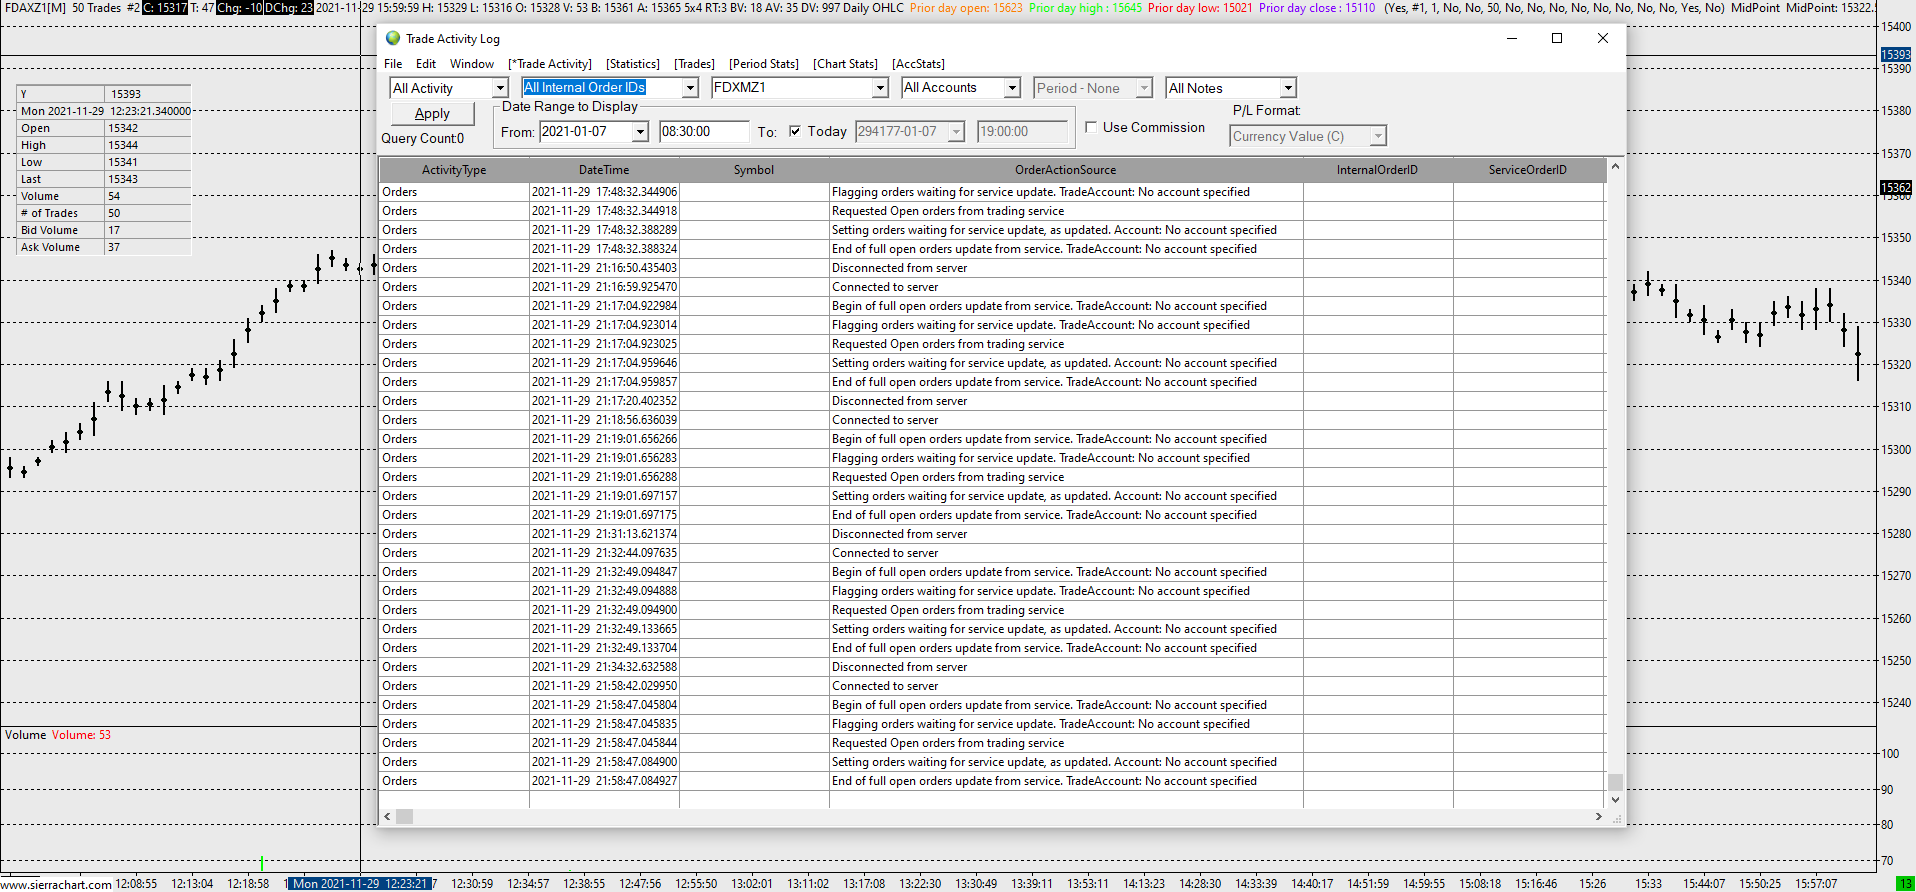Click the www.sierrachart.com link on the chart
The height and width of the screenshot is (892, 1916).
click(x=56, y=884)
